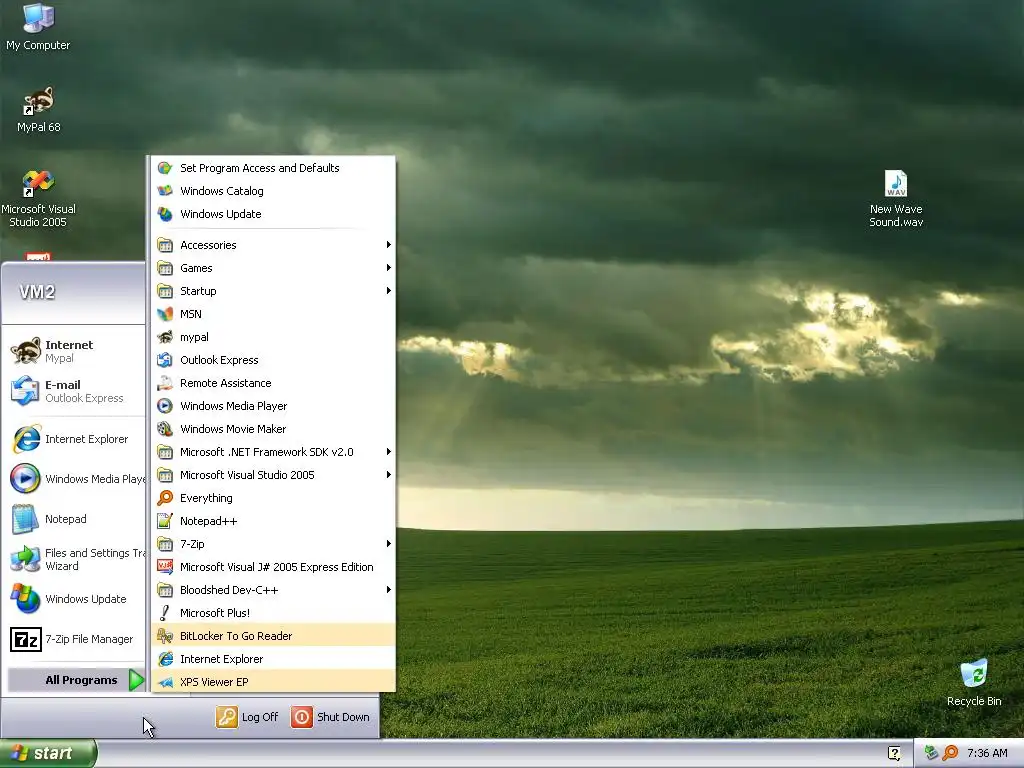Expand the Accessories submenu
1024x768 pixels.
pos(273,245)
